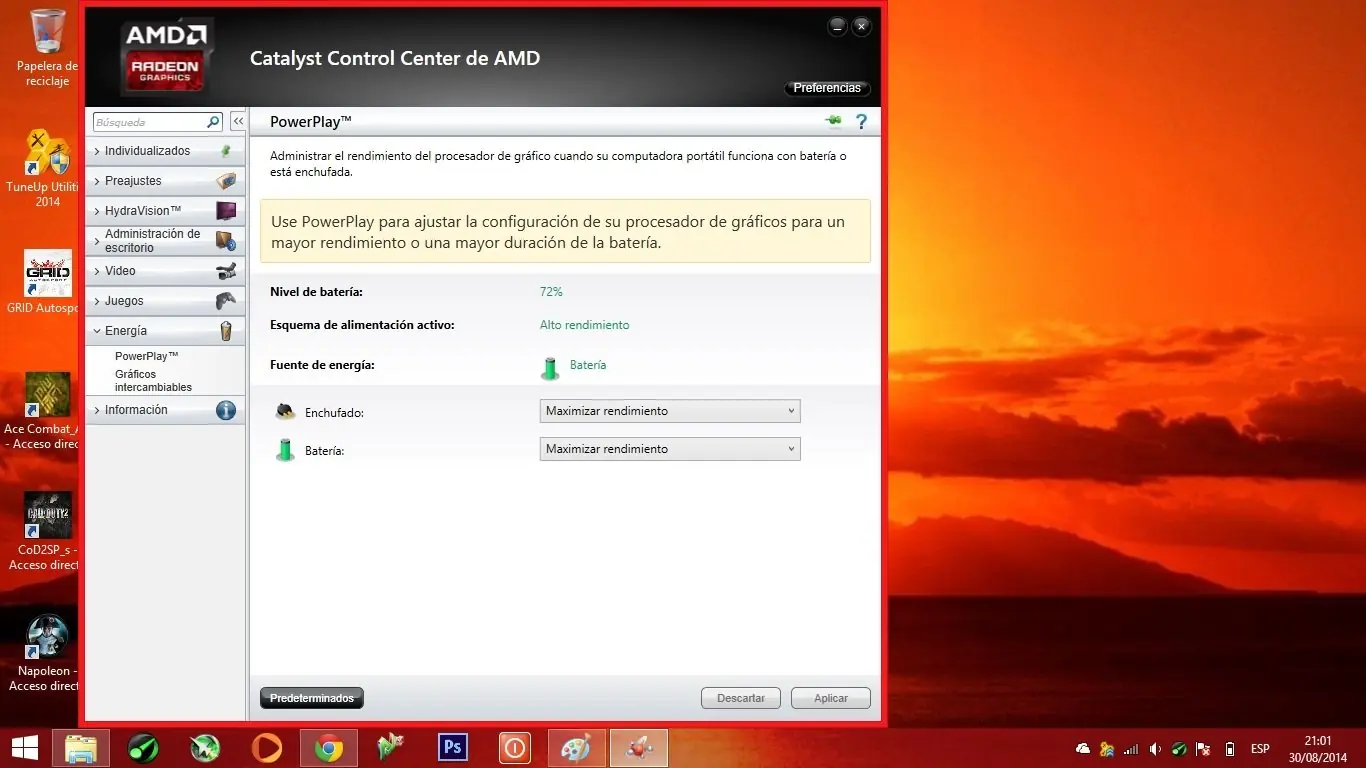
Task: Collapse the sidebar with double-chevron button
Action: tap(238, 122)
